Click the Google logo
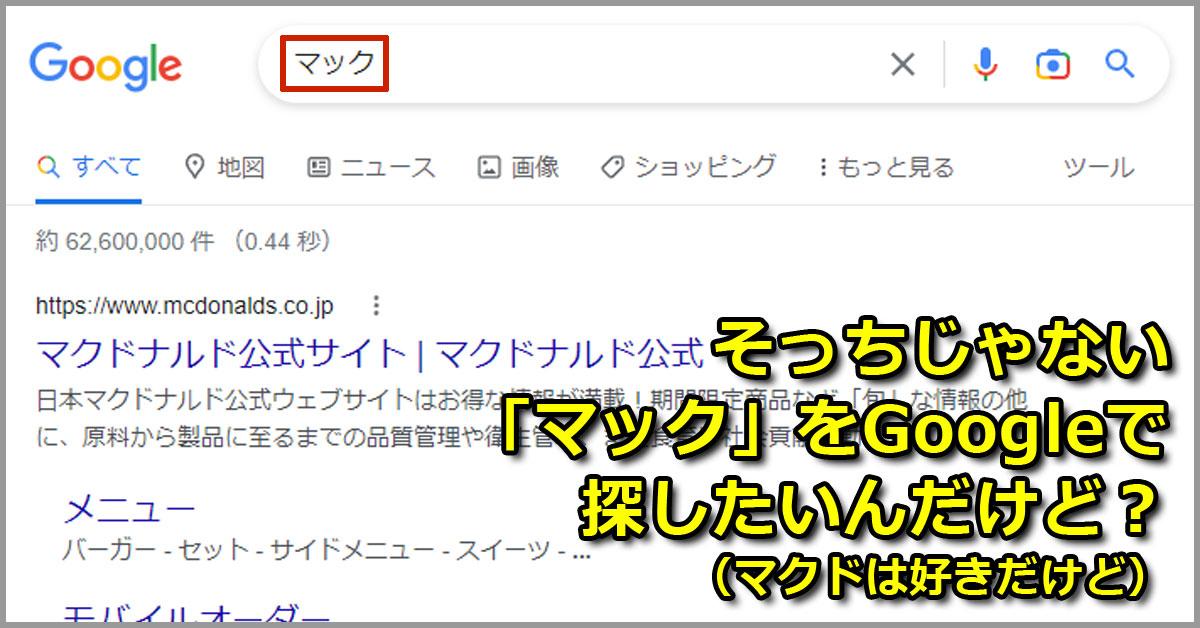The height and width of the screenshot is (628, 1200). [106, 66]
